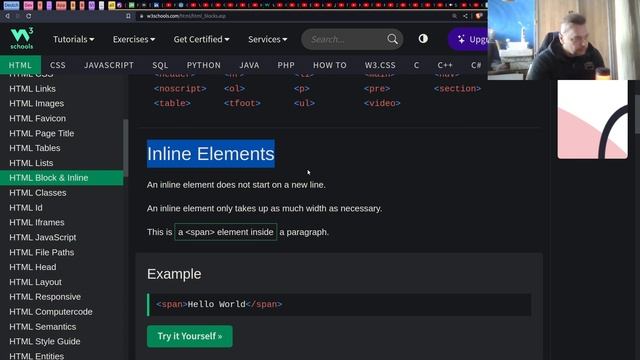Click the <ul> tag link

[x=304, y=103]
